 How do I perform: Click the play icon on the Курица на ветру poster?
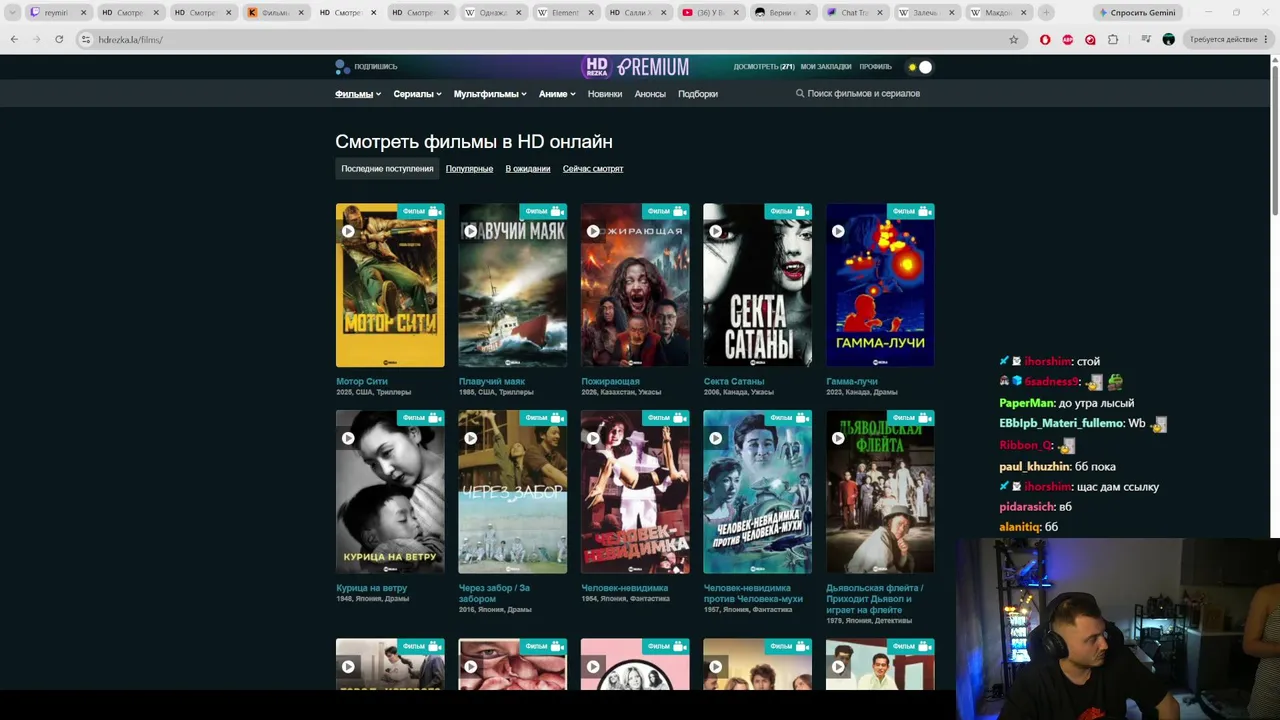pyautogui.click(x=348, y=438)
